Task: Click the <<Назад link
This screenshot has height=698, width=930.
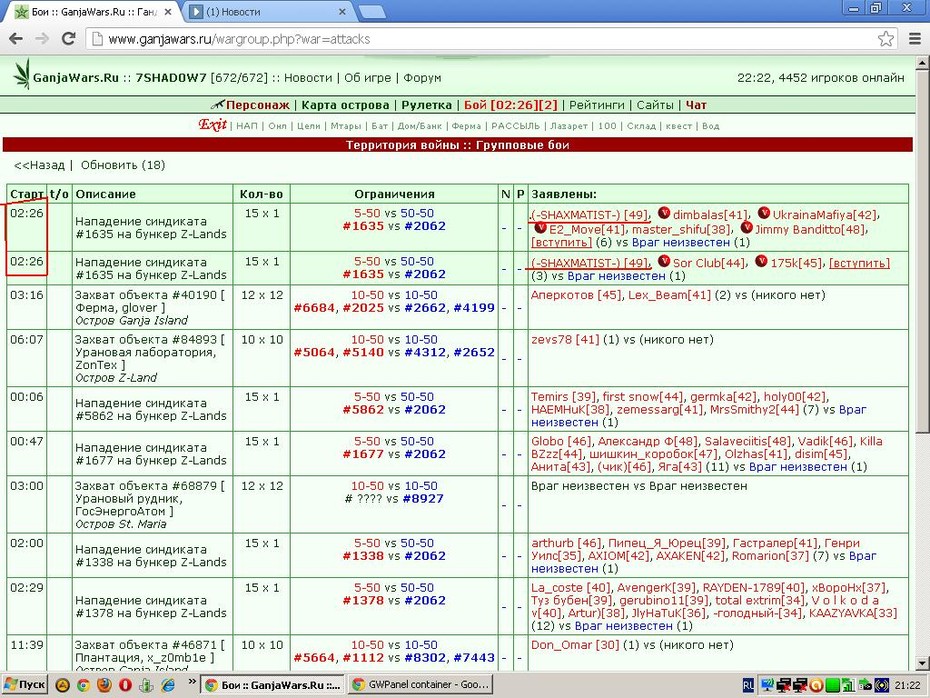Action: click(x=39, y=165)
